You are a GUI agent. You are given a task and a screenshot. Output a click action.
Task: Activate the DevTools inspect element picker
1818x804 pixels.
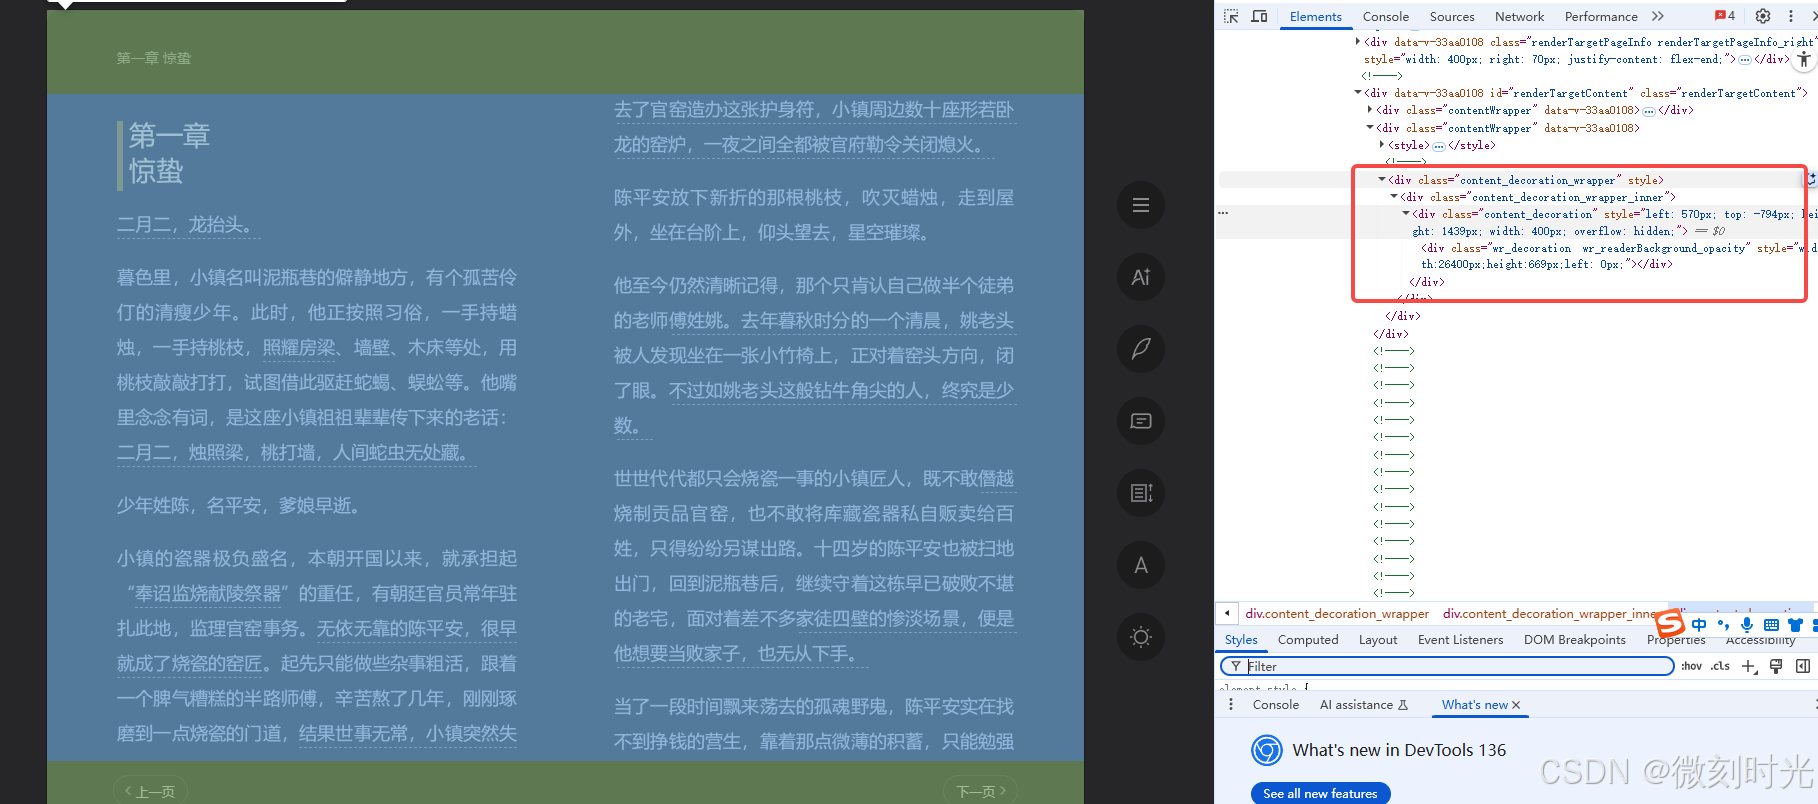tap(1231, 16)
